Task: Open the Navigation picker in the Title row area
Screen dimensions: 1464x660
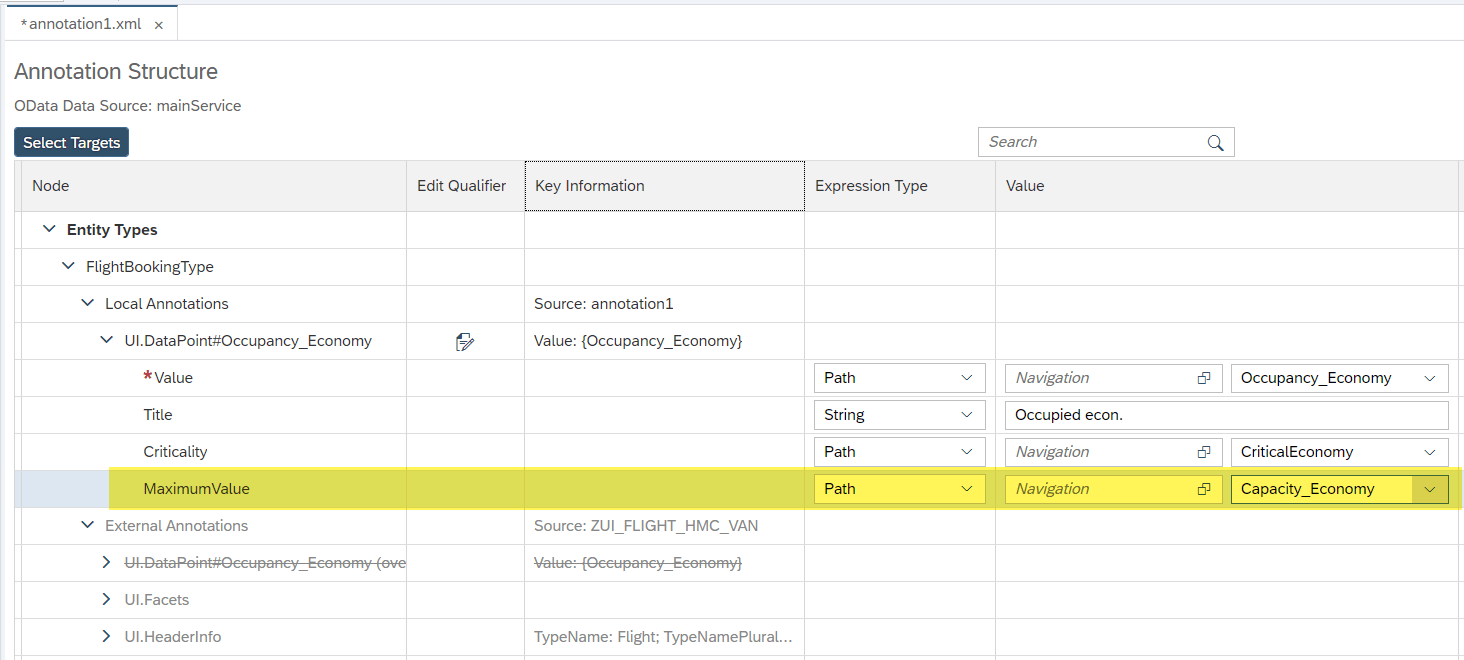Action: [x=1205, y=414]
